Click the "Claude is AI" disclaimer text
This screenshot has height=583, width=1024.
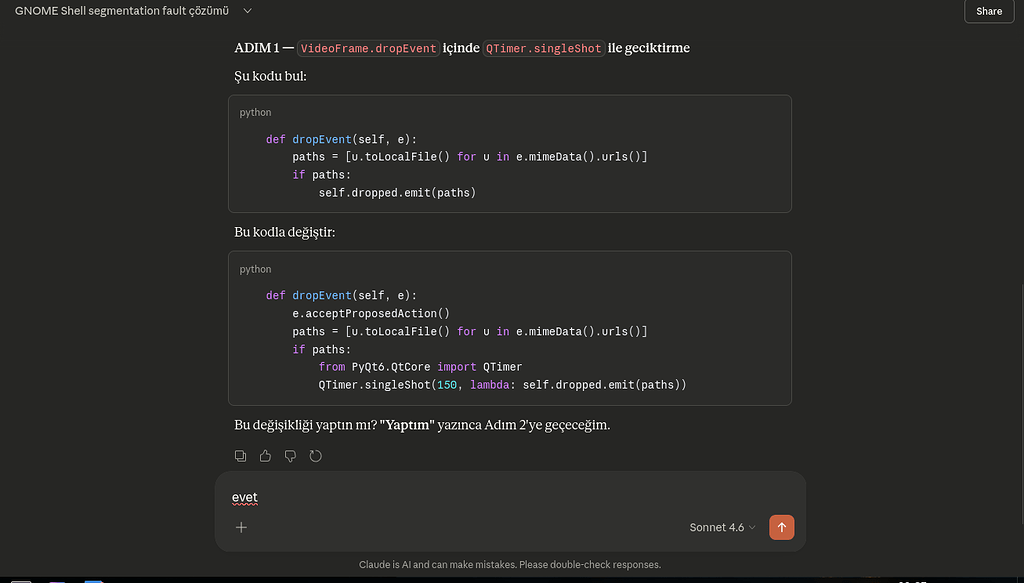(509, 565)
